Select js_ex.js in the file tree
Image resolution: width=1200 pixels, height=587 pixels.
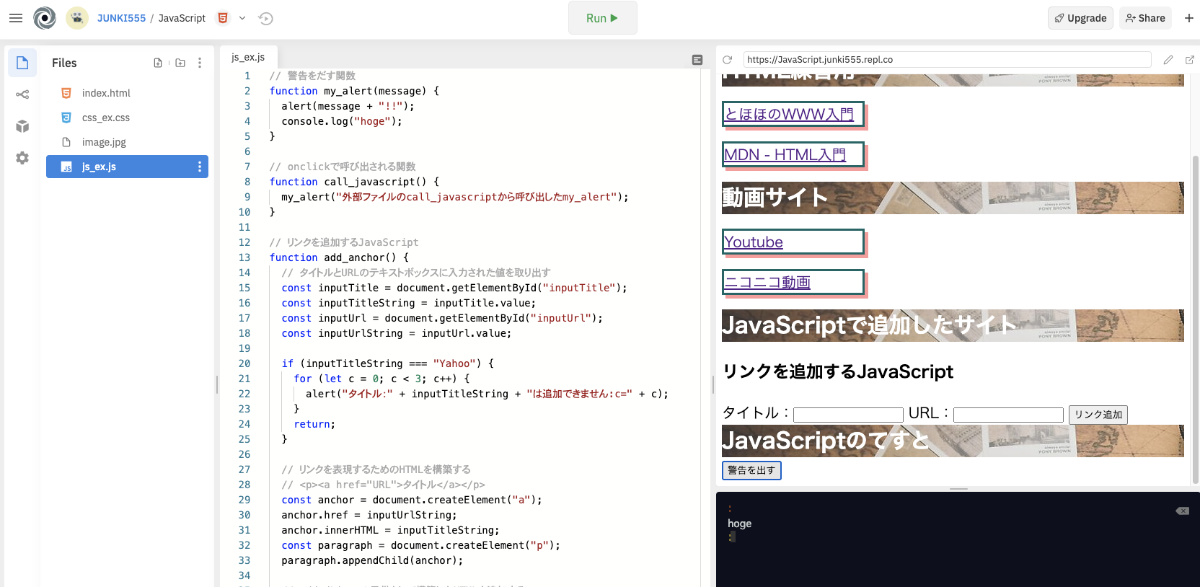click(x=127, y=167)
